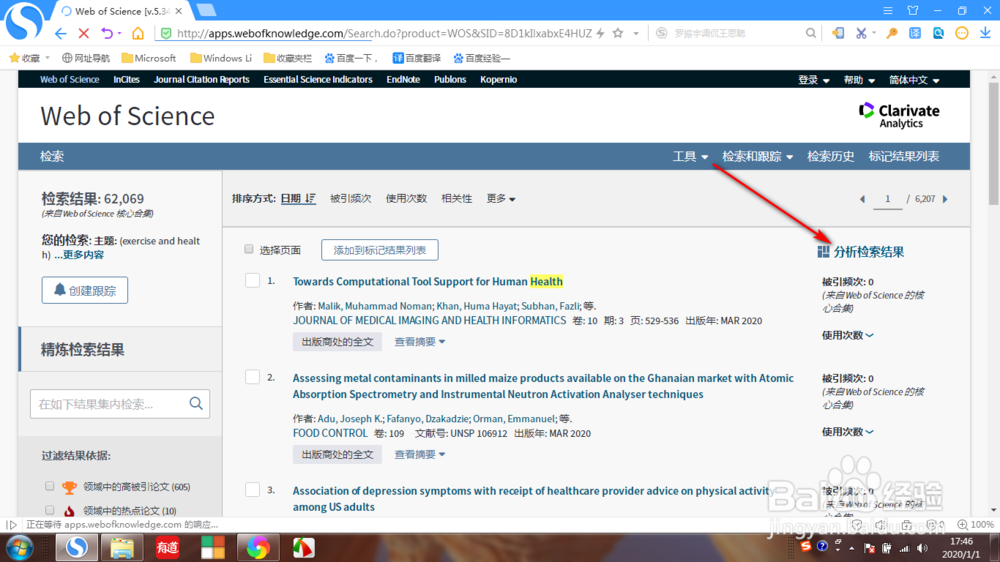Check 领域中的热点论文 filter checkbox
This screenshot has height=562, width=1000.
coord(50,510)
